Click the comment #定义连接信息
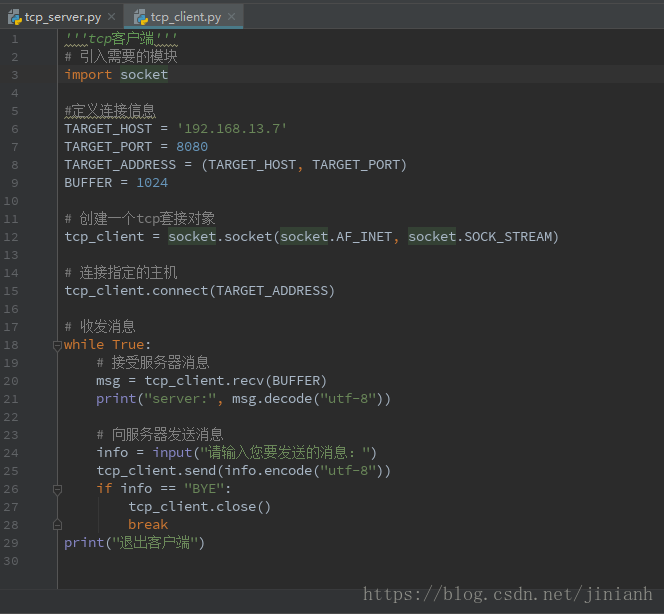 tap(110, 111)
